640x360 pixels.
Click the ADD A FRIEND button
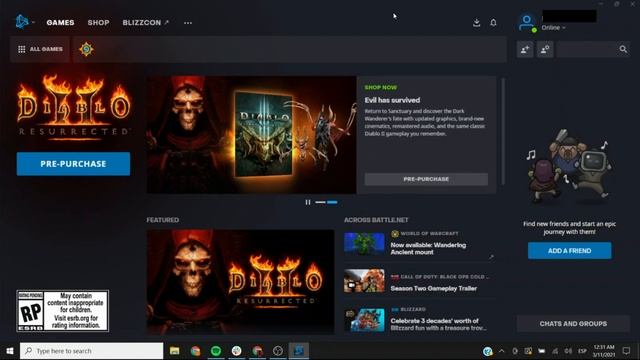[569, 251]
